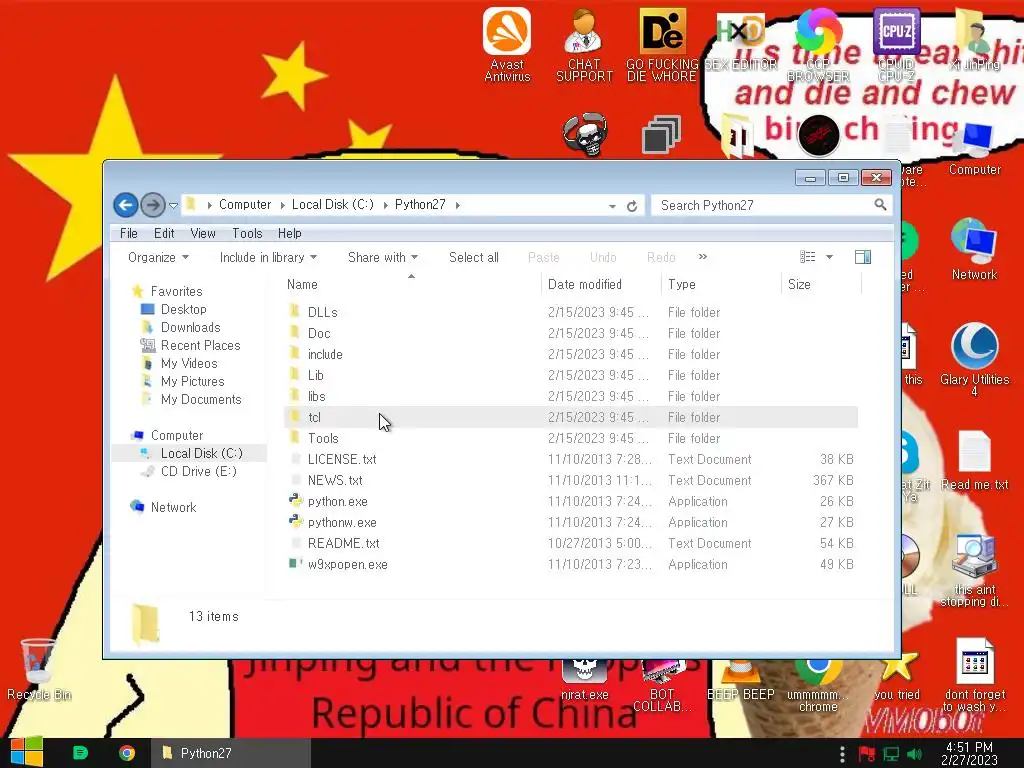Open the view options dropdown arrow

coord(829,257)
